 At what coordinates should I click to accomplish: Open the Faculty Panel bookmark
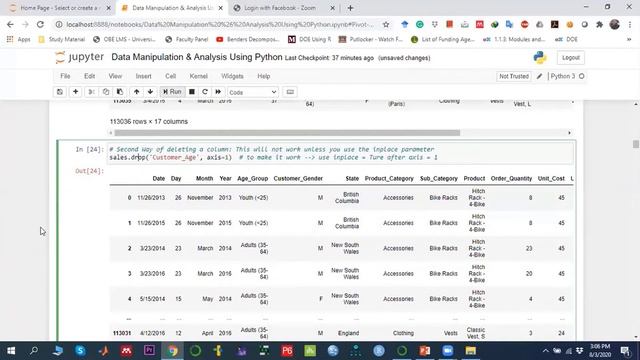point(187,40)
